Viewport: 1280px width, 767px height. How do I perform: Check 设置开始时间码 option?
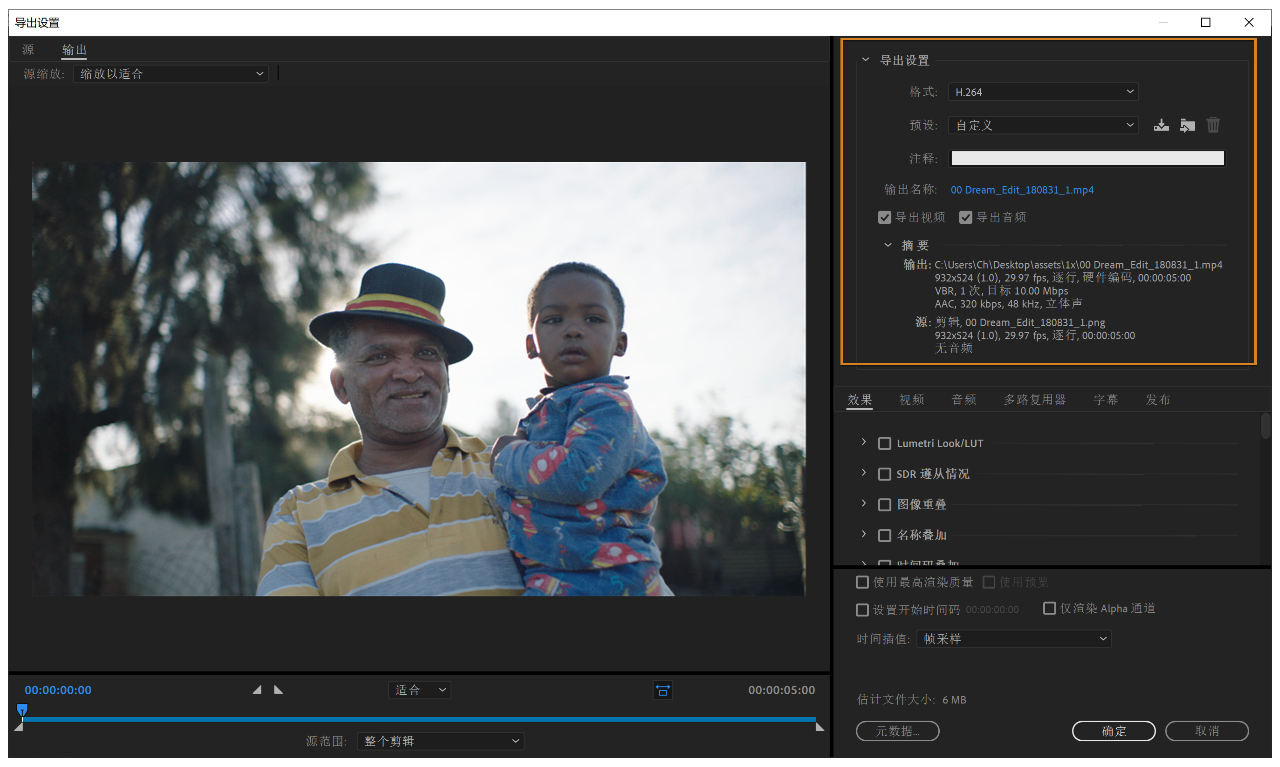click(x=863, y=609)
